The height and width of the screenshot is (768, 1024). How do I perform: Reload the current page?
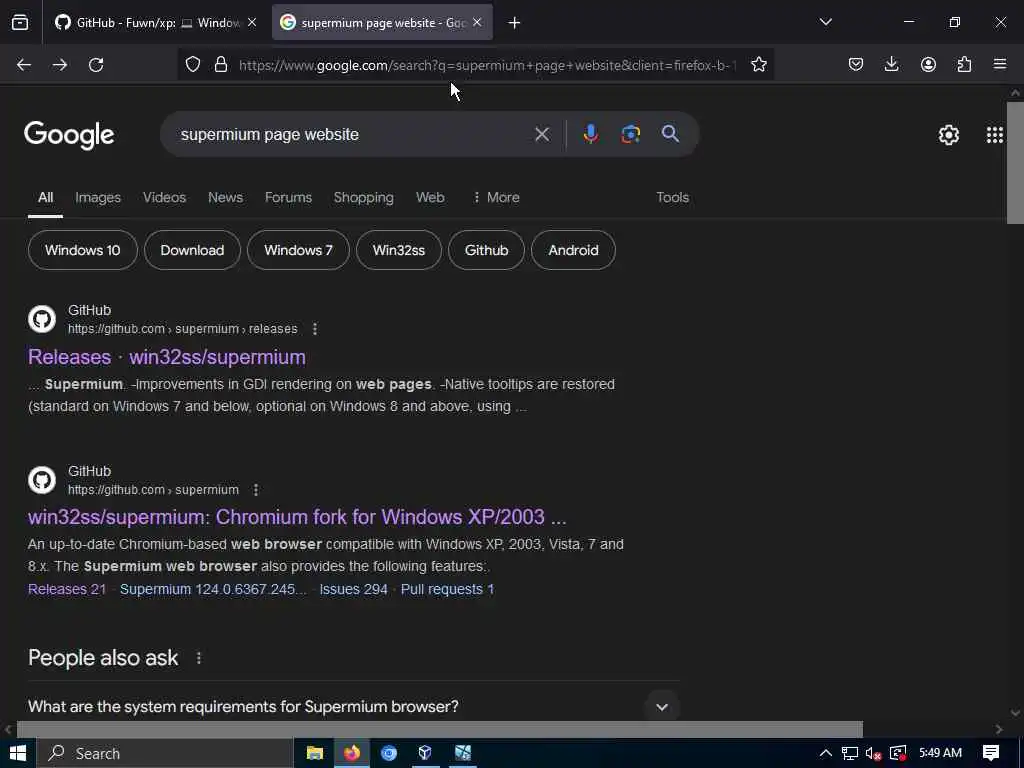coord(96,65)
